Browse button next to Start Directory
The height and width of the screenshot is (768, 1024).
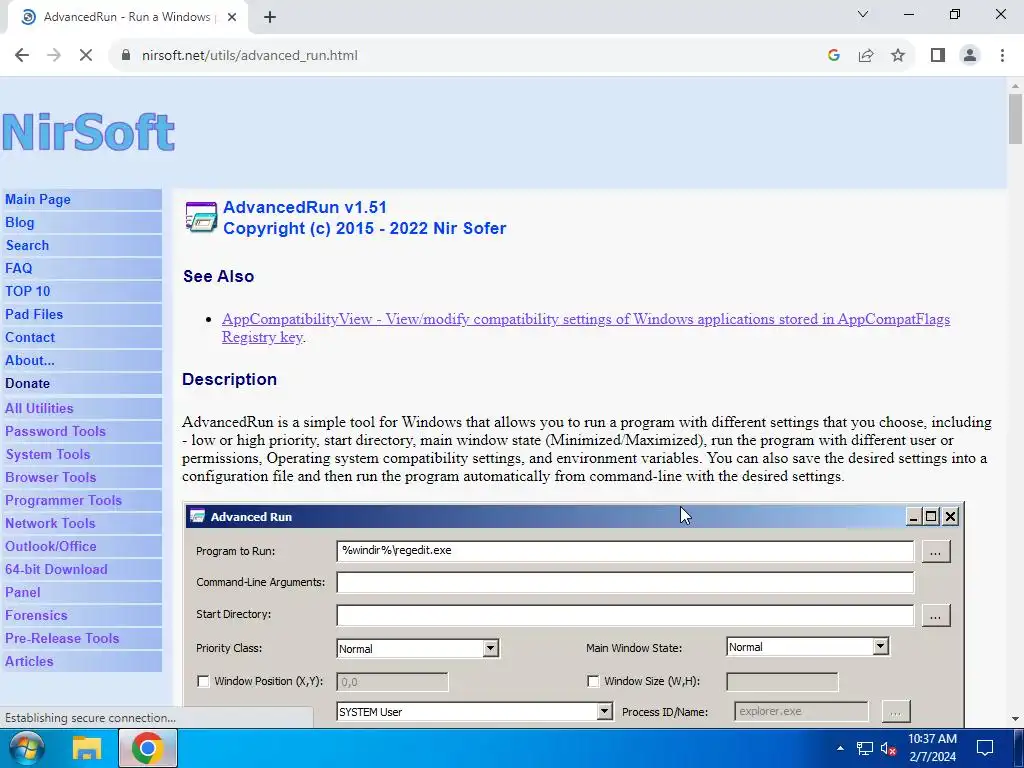pos(936,615)
